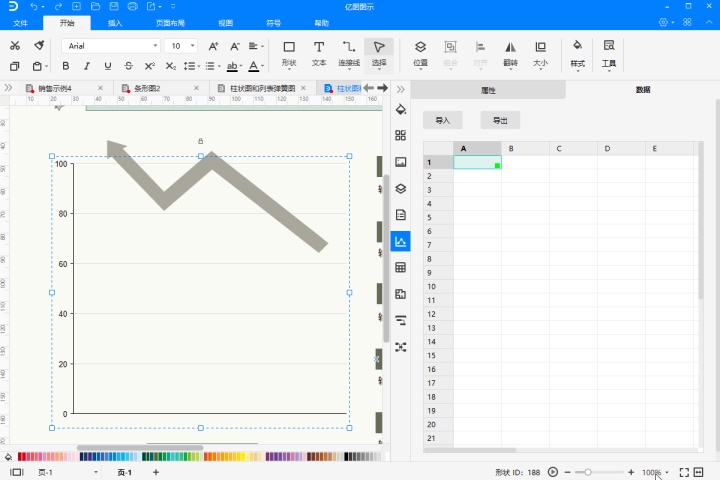Click the format painter brush icon
The width and height of the screenshot is (720, 480).
click(38, 46)
